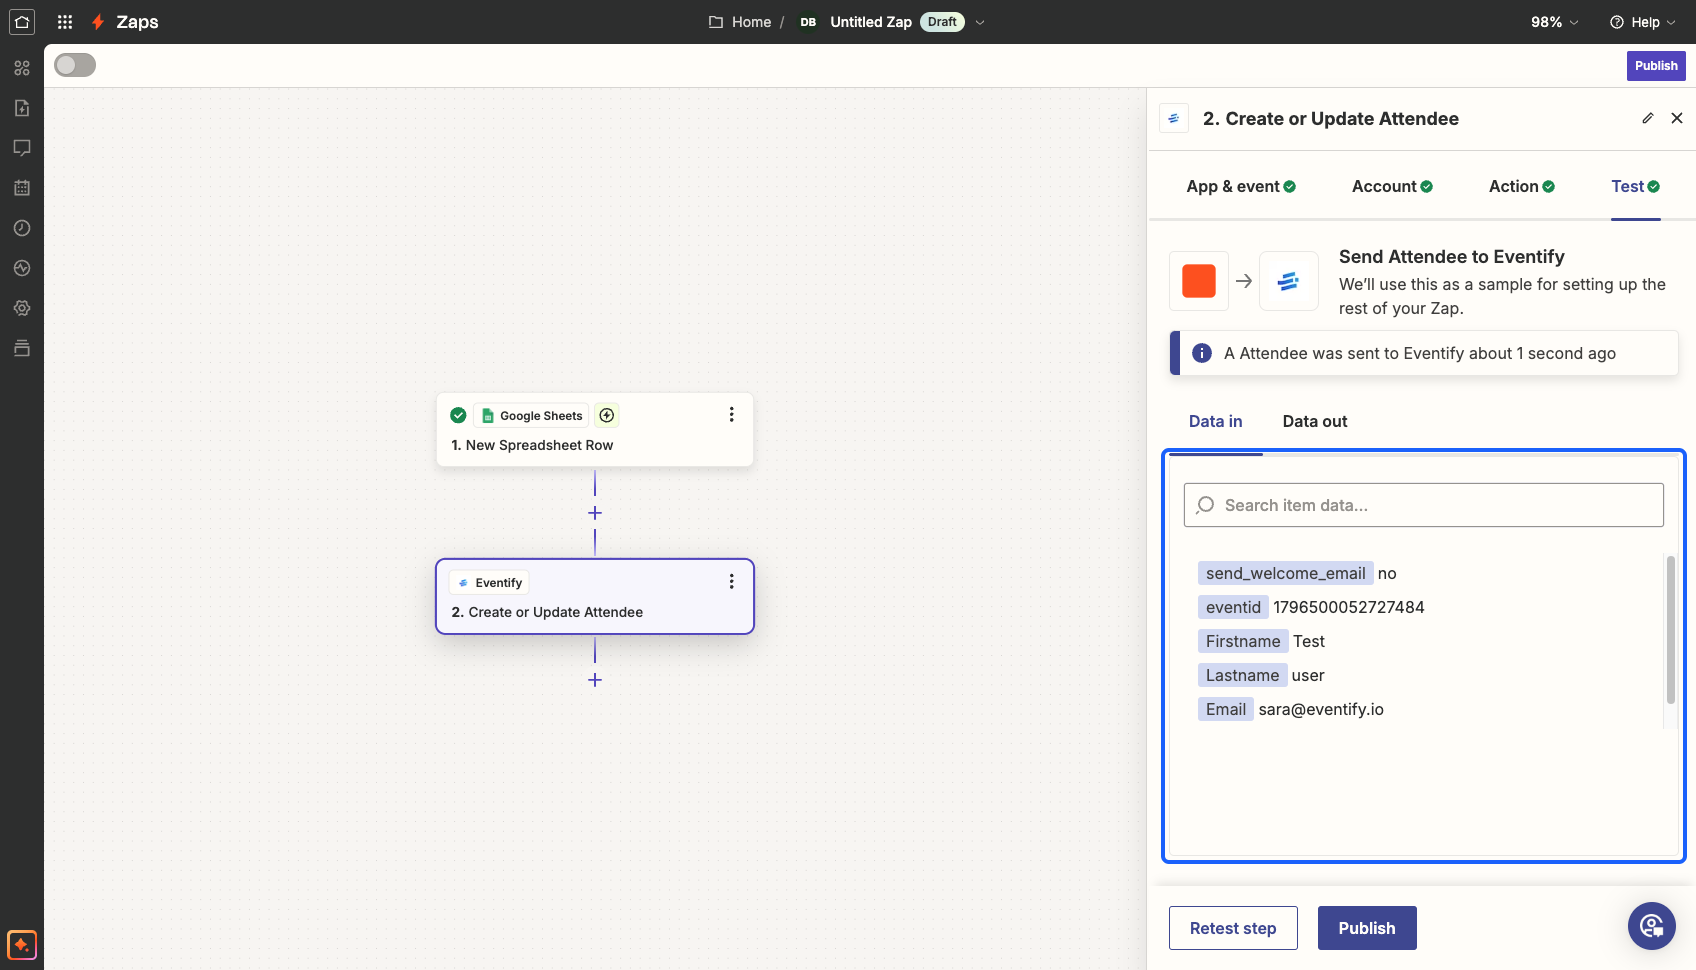Click the DB account avatar
The image size is (1696, 970).
(x=808, y=22)
